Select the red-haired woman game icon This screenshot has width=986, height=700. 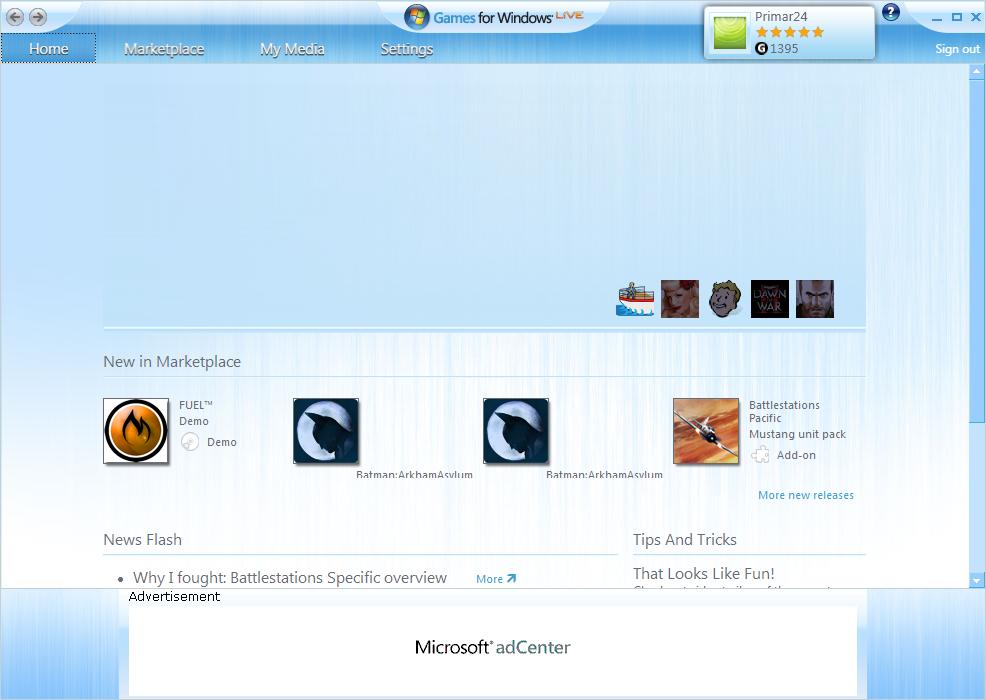click(x=680, y=299)
